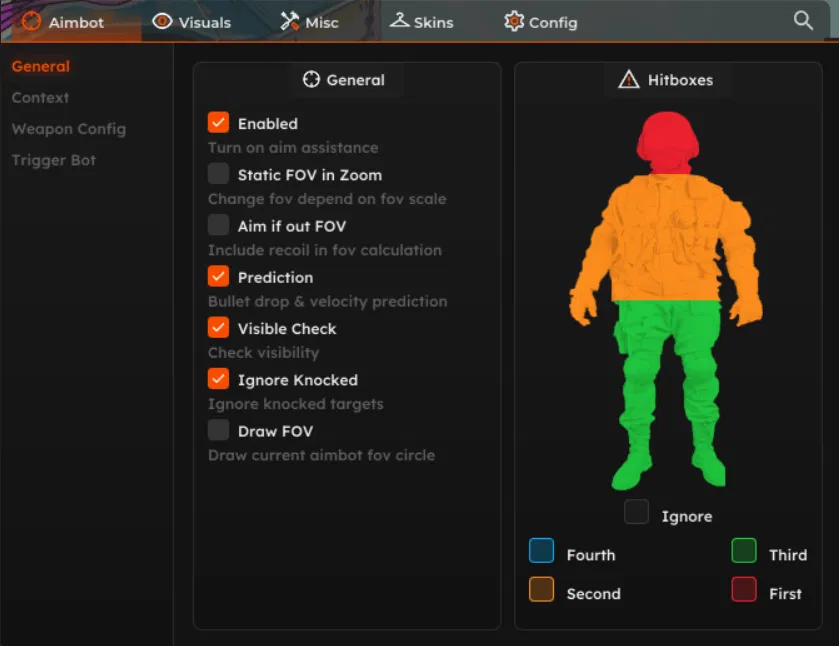The height and width of the screenshot is (646, 839).
Task: Turn off the Prediction checkbox
Action: pyautogui.click(x=218, y=277)
